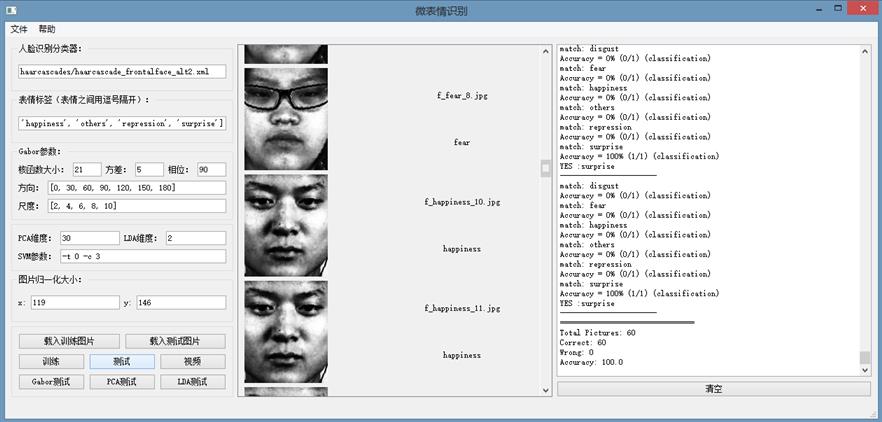Click the 训练 button
The image size is (882, 422).
pos(52,361)
